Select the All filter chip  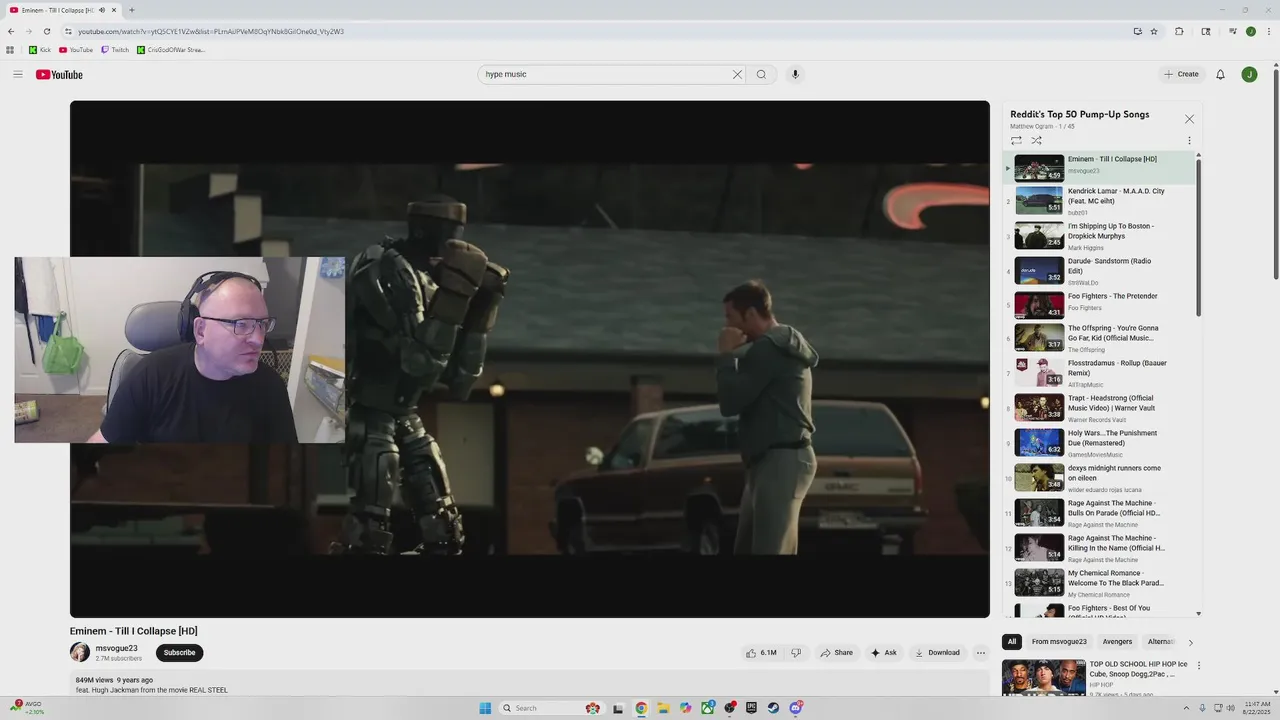pyautogui.click(x=1012, y=642)
